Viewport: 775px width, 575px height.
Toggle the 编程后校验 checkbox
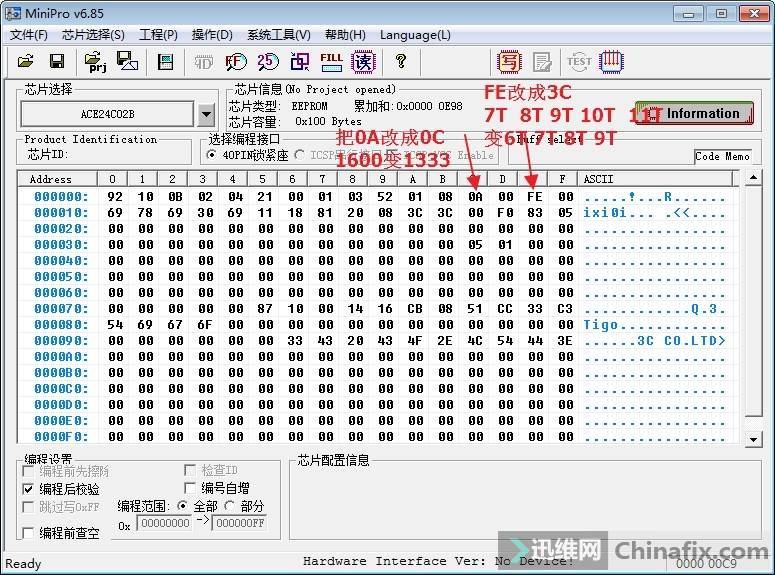pyautogui.click(x=30, y=489)
